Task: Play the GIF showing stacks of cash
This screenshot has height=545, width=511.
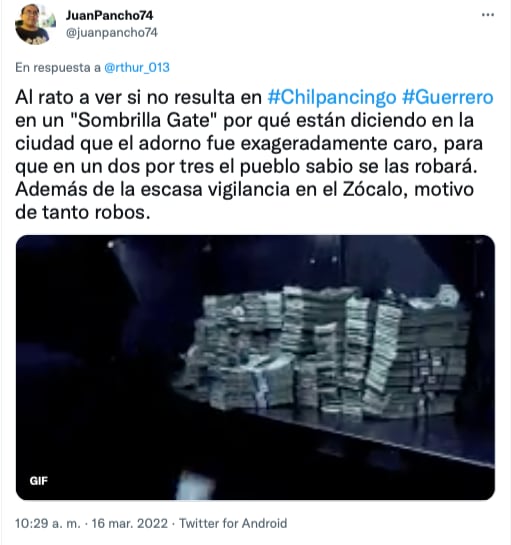Action: tap(255, 368)
